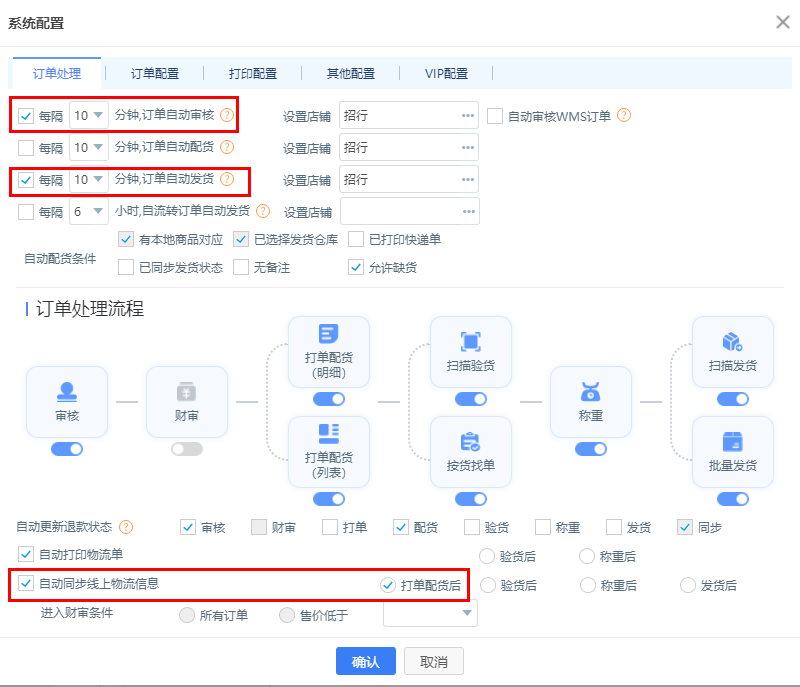This screenshot has height=687, width=800.
Task: Turn off the 审核 step switch
Action: pyautogui.click(x=67, y=449)
